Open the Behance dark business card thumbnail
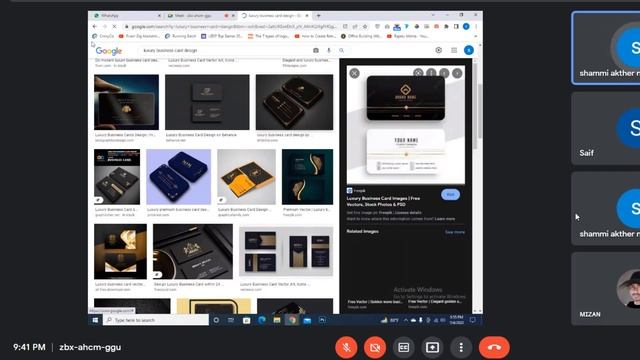The image size is (640, 360). [x=207, y=102]
